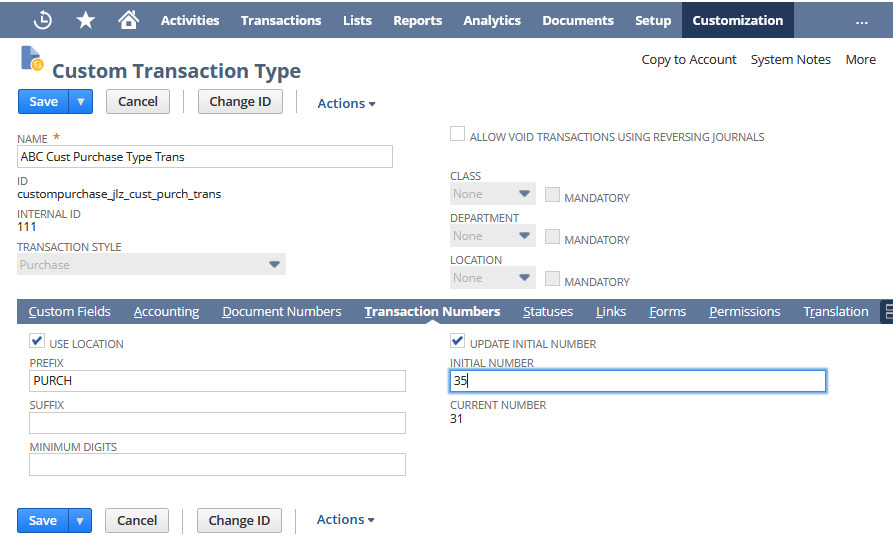Open the Analytics menu
Viewport: 893px width, 539px height.
[x=492, y=21]
